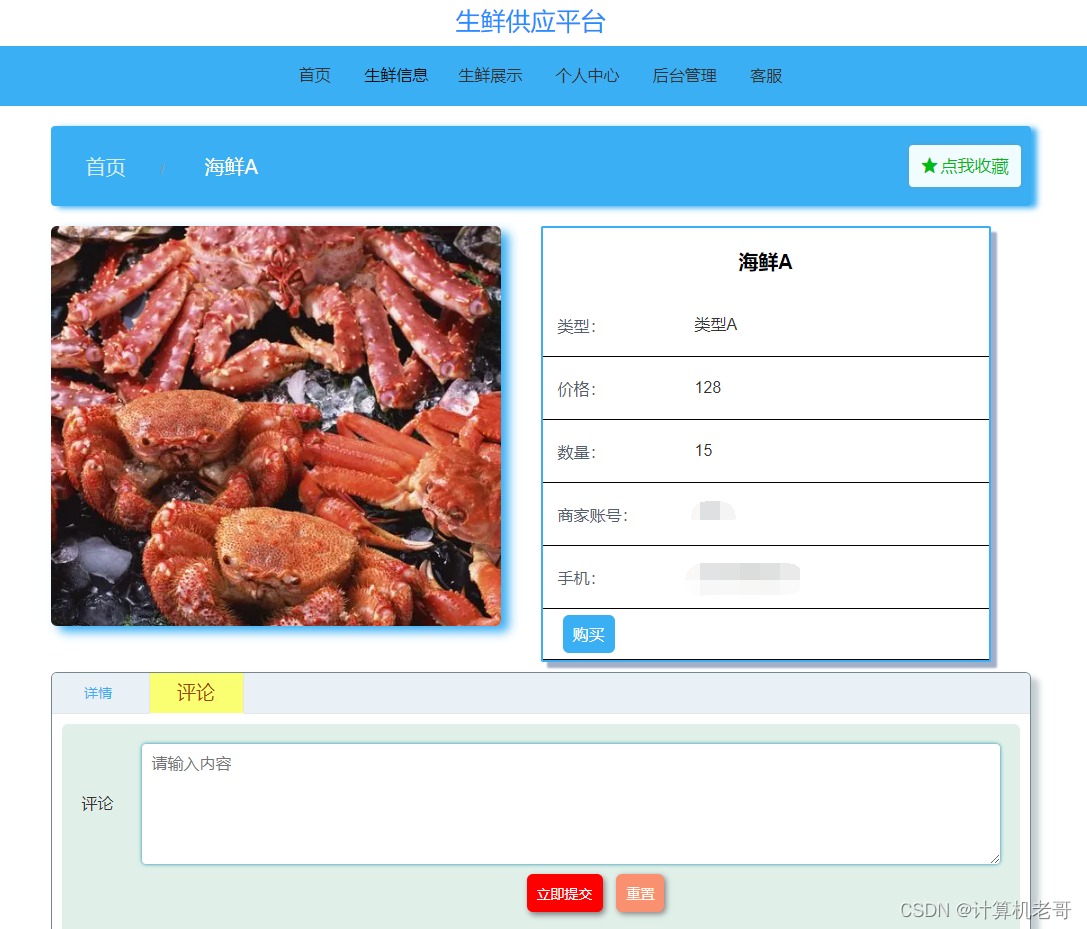Switch to the 详情 details tab
1087x929 pixels.
97,693
